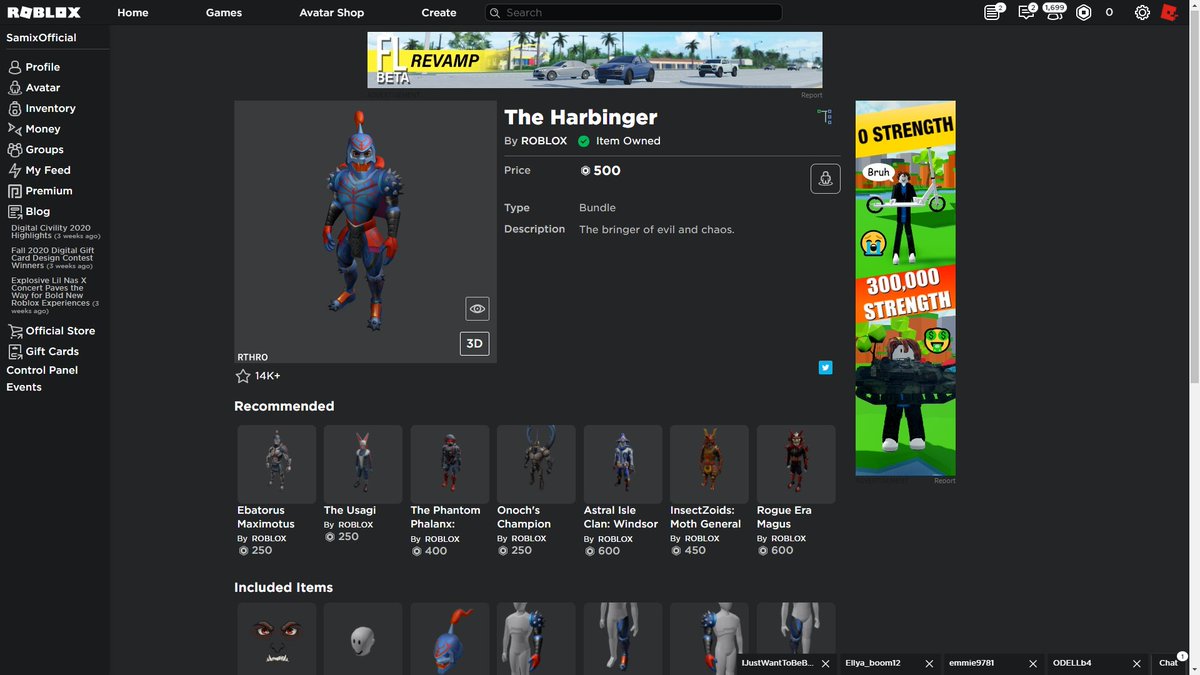The width and height of the screenshot is (1200, 675).
Task: Click the Events link in sidebar
Action: (24, 387)
